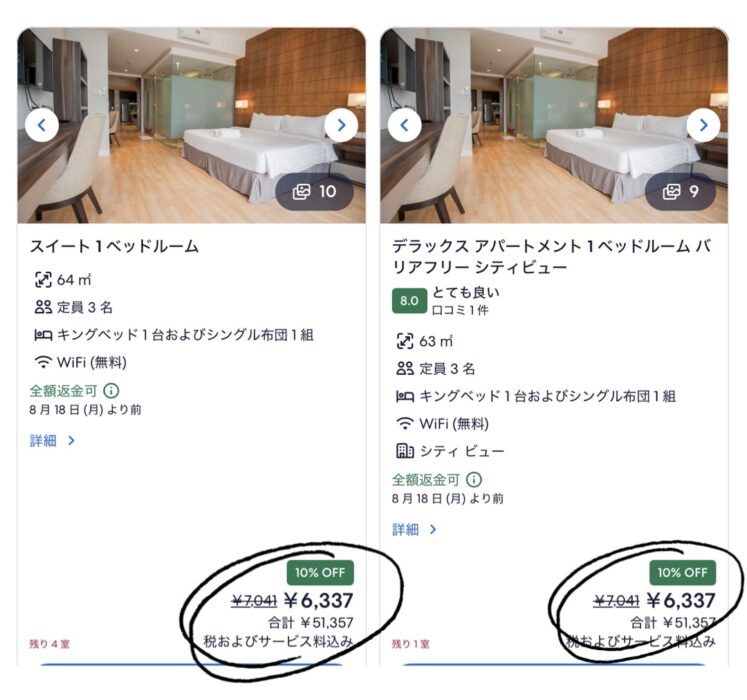Click 10% OFF badge on Suite card

[320, 573]
